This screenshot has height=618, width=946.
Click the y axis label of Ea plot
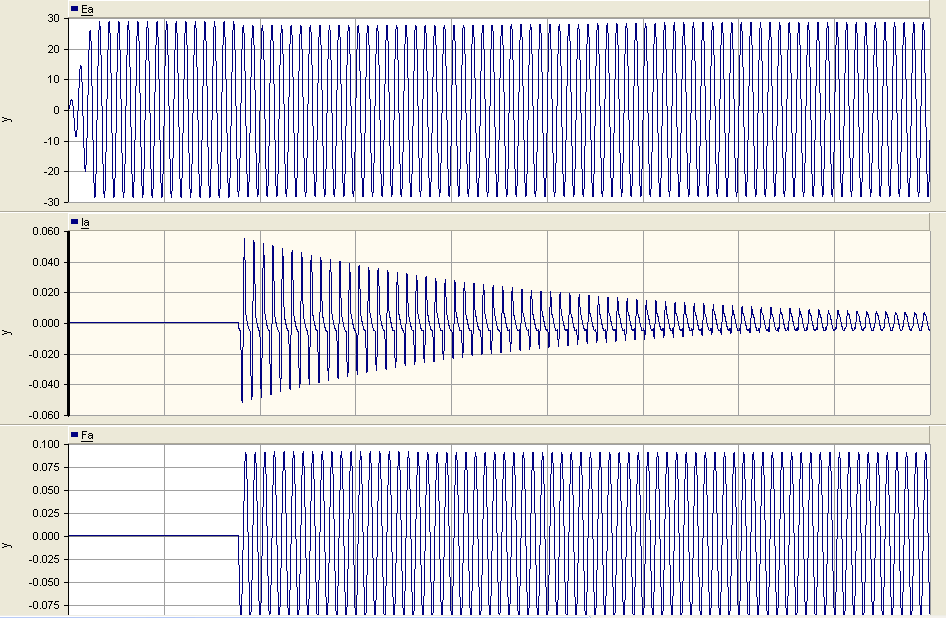(7, 119)
